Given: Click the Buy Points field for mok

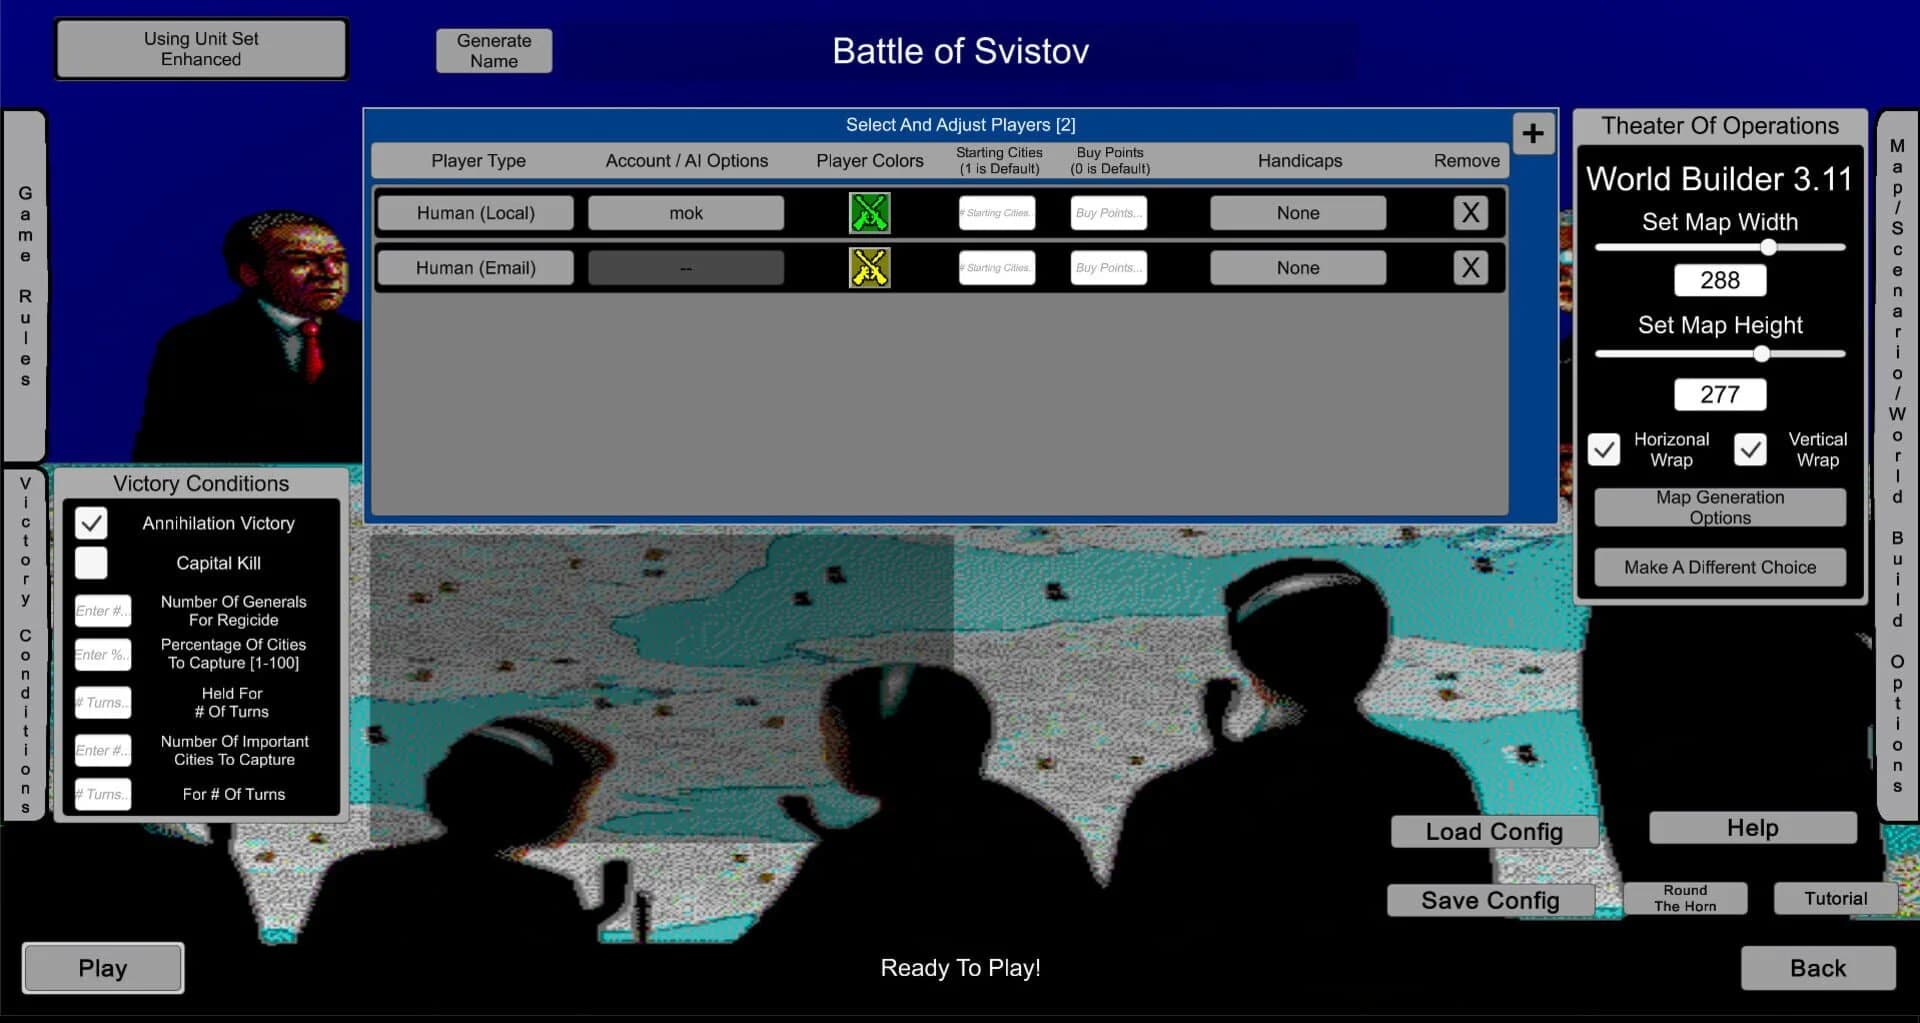Looking at the screenshot, I should point(1107,212).
